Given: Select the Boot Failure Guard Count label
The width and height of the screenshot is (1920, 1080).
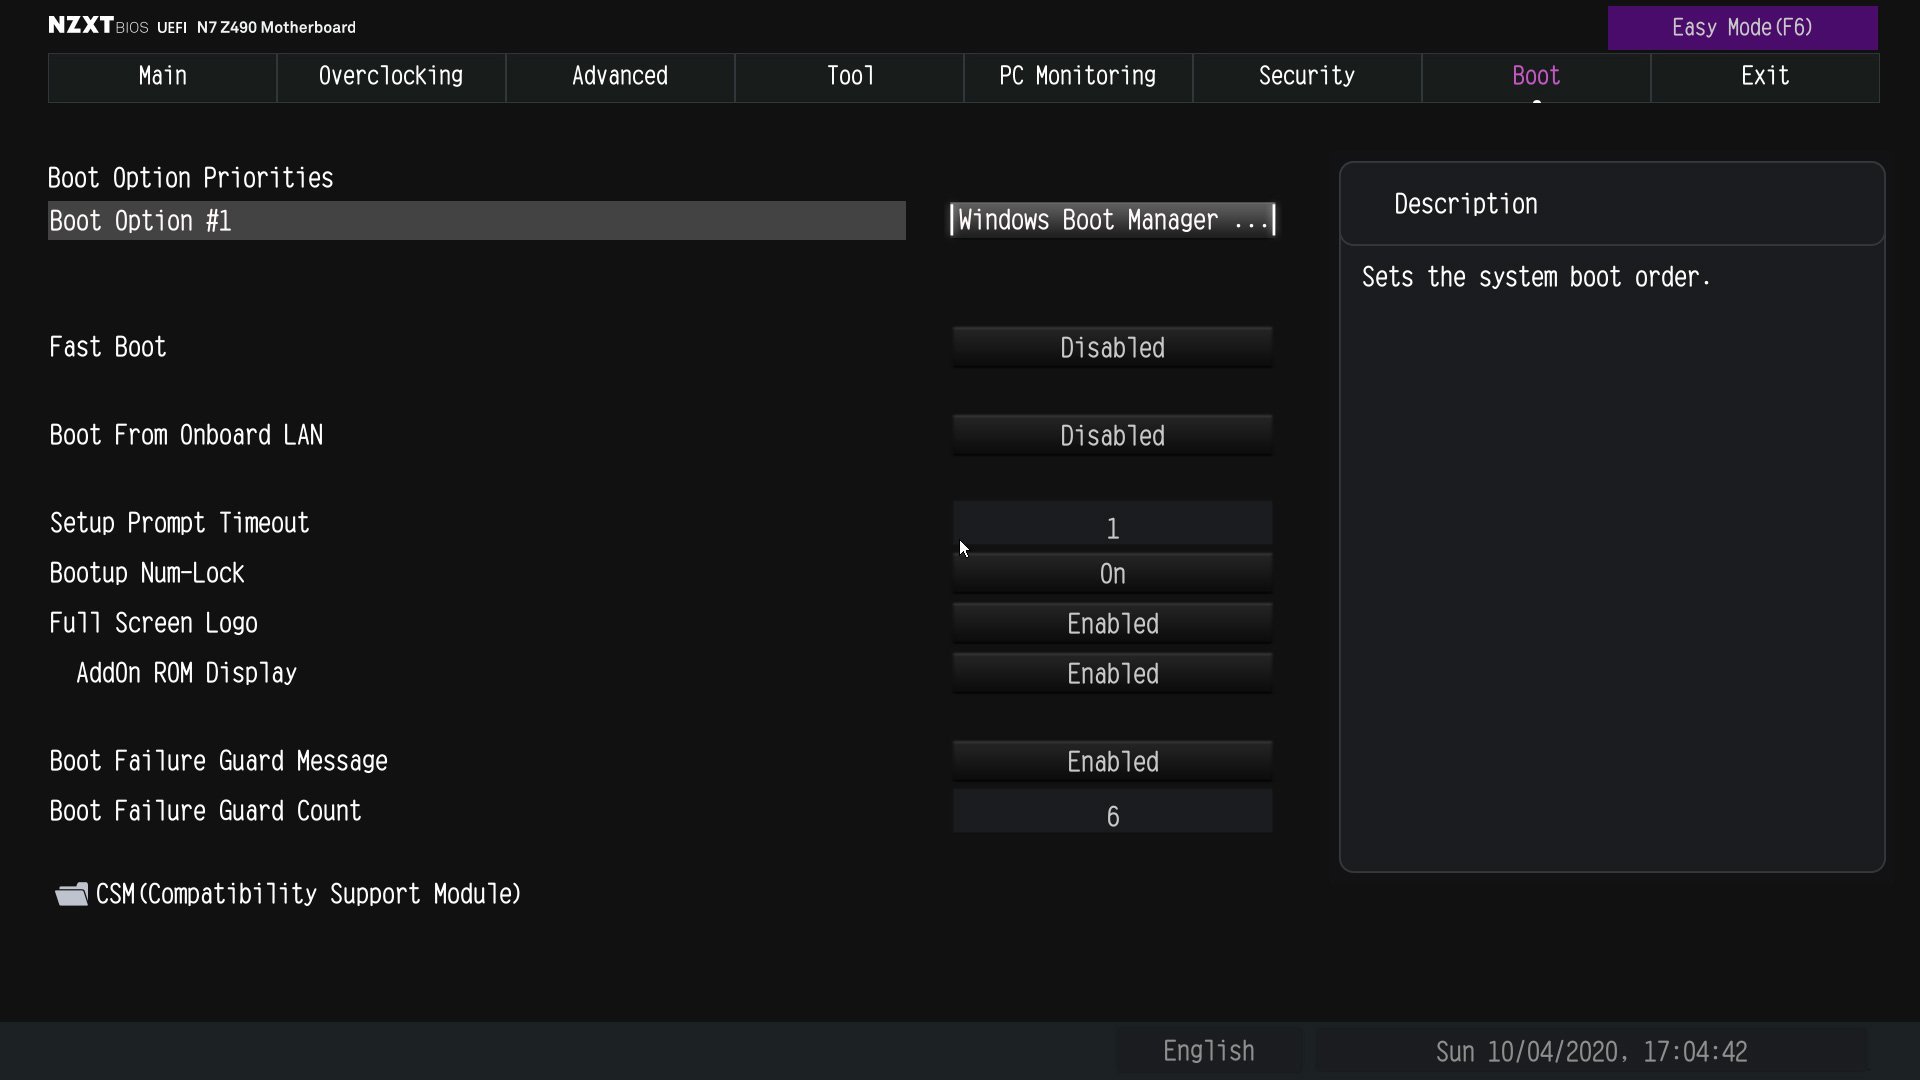Looking at the screenshot, I should point(205,811).
